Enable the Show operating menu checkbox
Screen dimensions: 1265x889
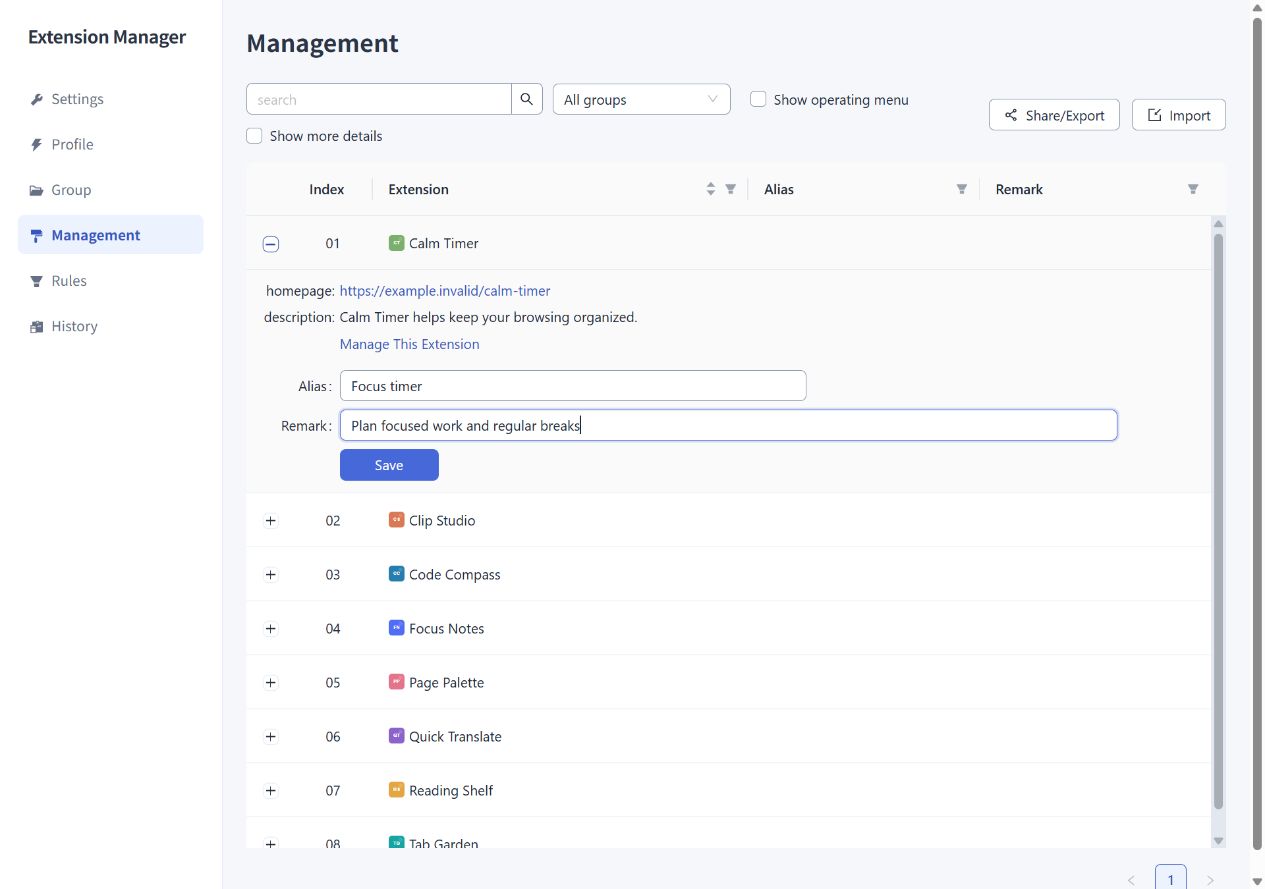[758, 99]
